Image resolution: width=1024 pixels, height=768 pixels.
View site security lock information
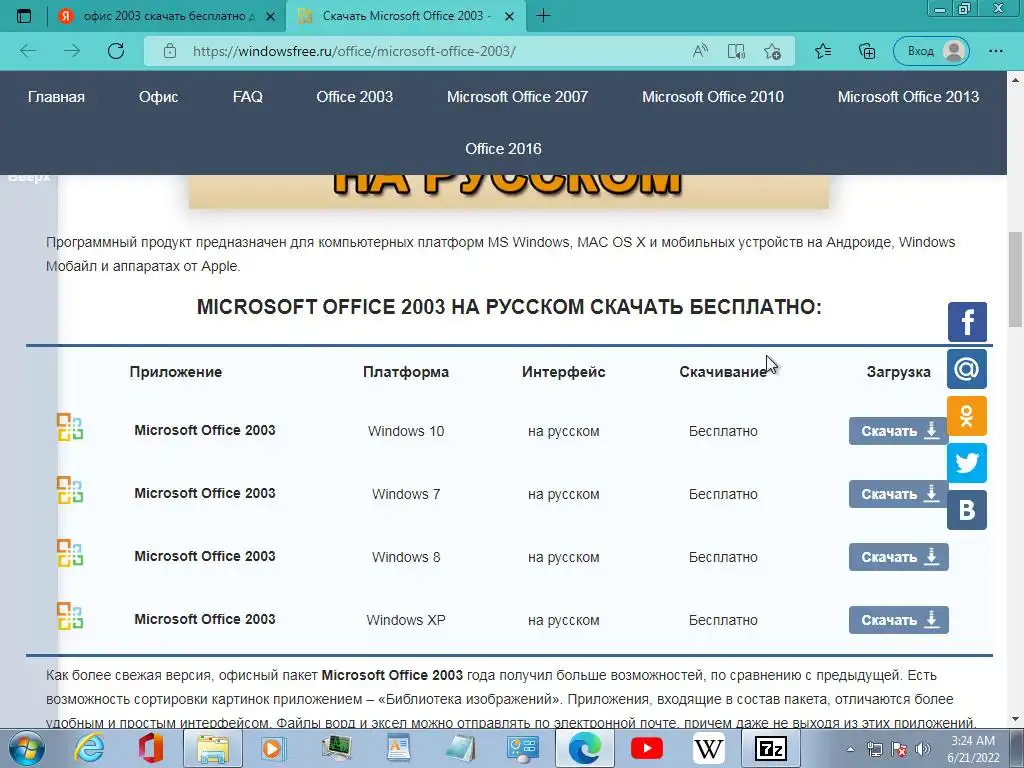pyautogui.click(x=170, y=51)
